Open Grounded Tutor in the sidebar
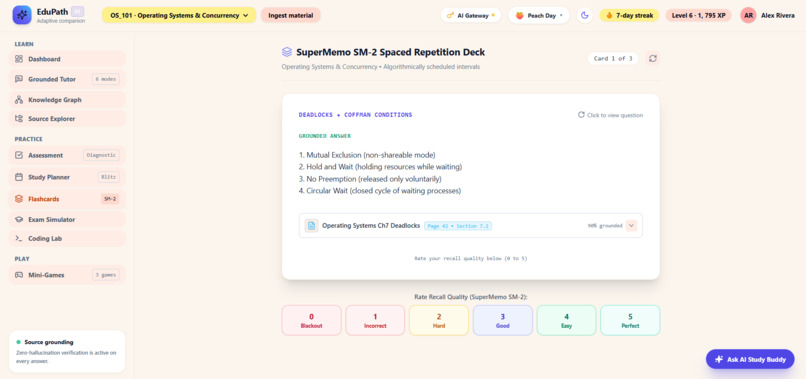Viewport: 806px width, 379px height. [x=67, y=79]
